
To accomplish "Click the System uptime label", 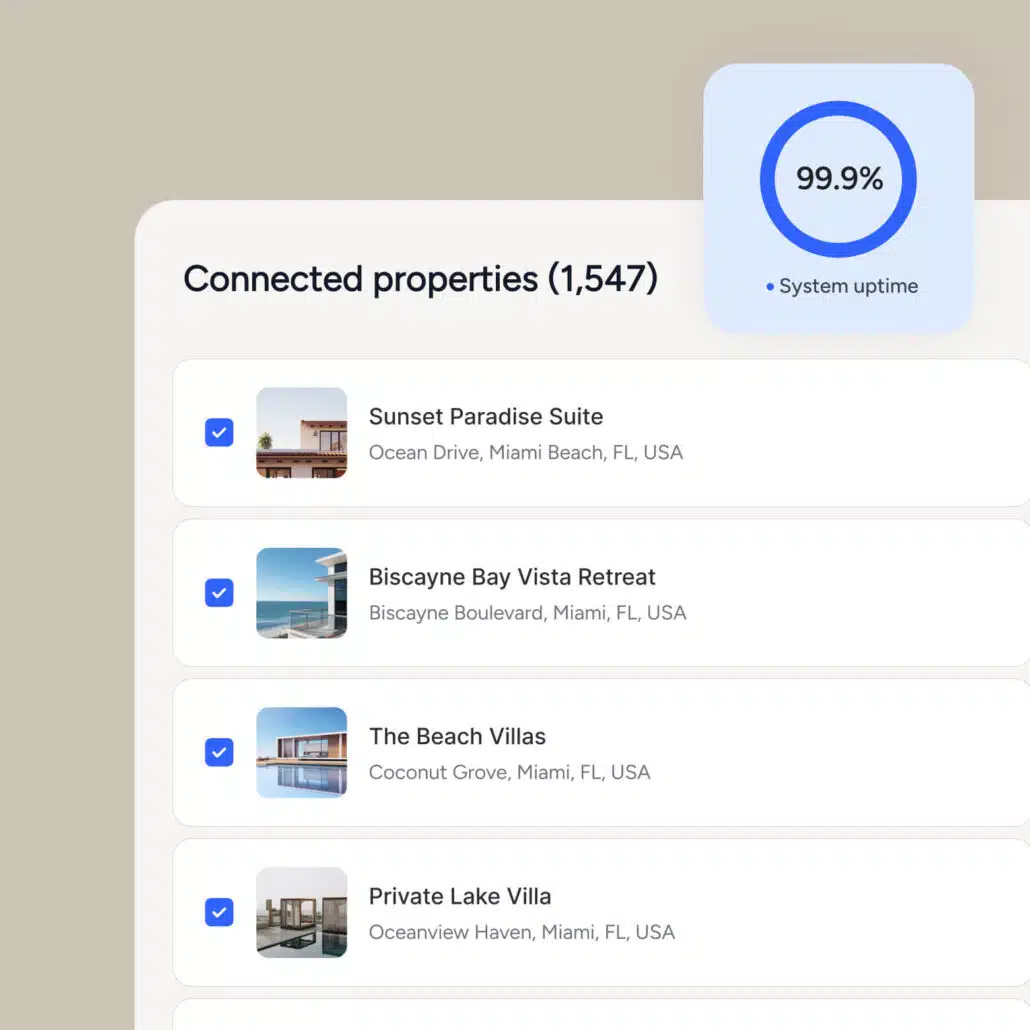I will click(848, 286).
